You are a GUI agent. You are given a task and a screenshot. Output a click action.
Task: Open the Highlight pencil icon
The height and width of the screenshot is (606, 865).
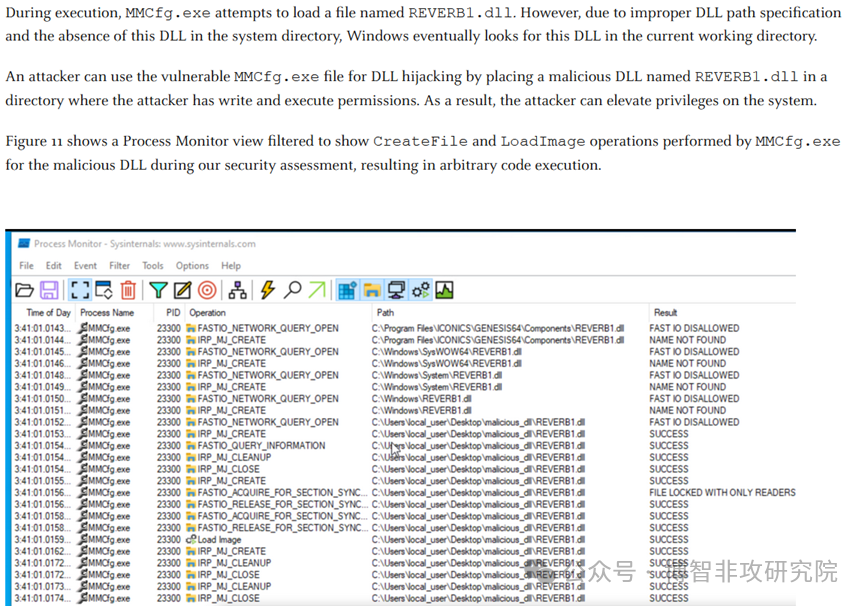[182, 290]
